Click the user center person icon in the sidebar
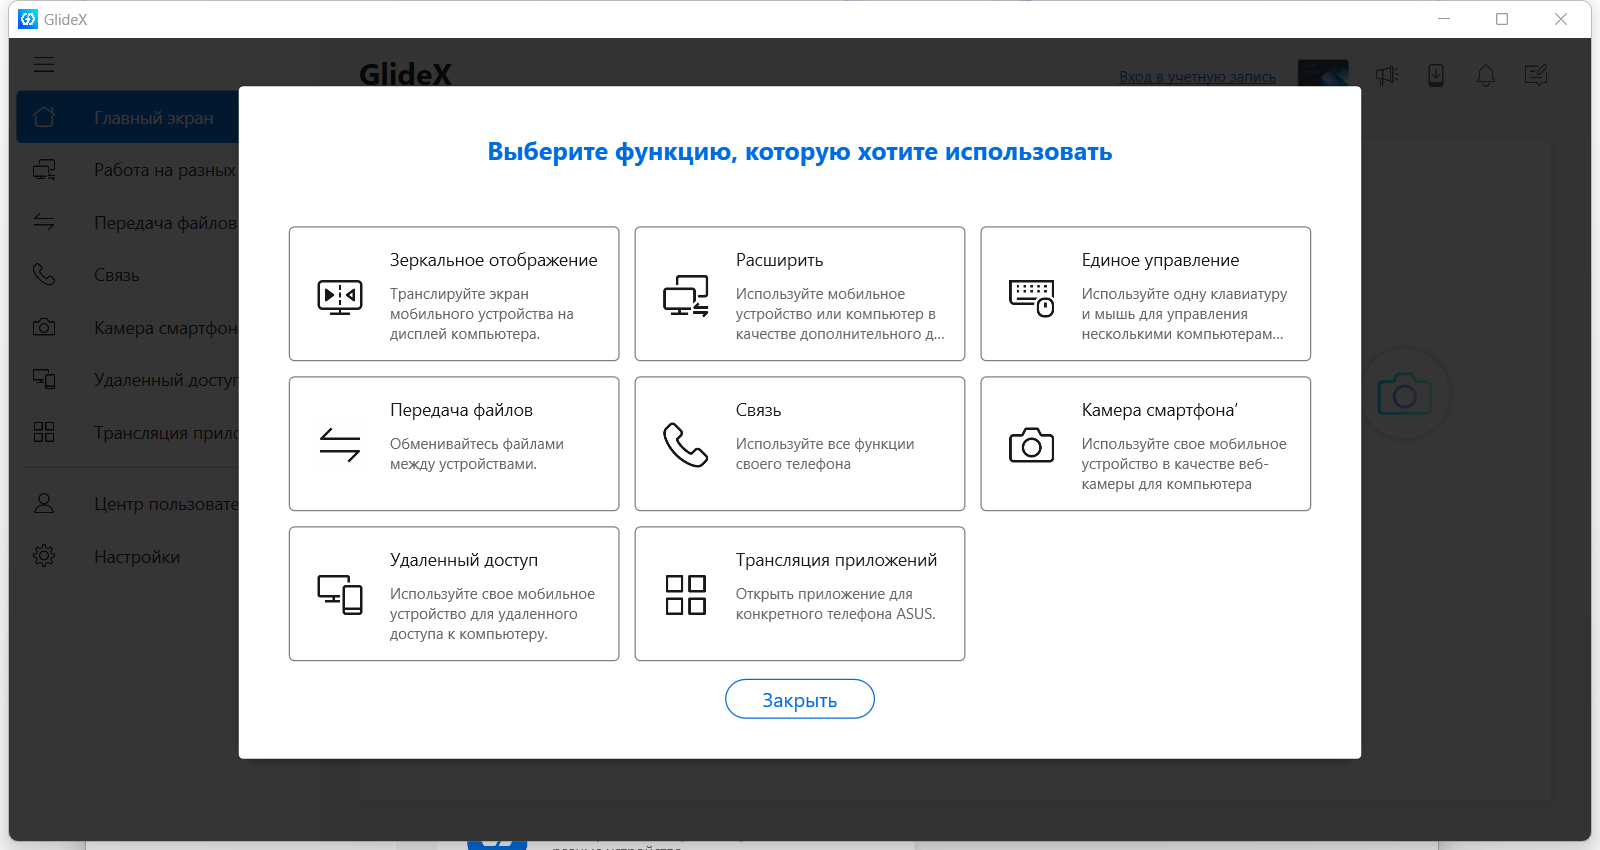Screen dimensions: 1600x850 click(44, 503)
